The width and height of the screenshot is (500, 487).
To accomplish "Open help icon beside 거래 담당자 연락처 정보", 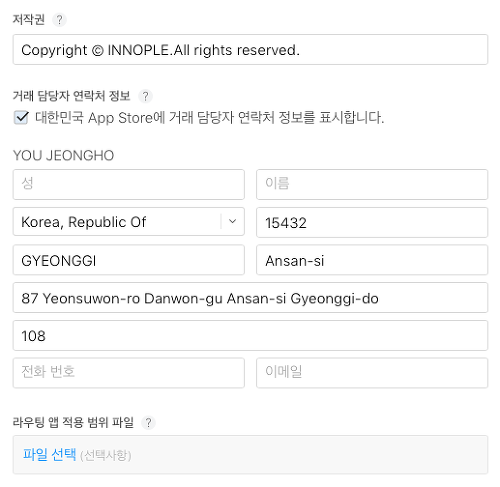I will point(145,96).
